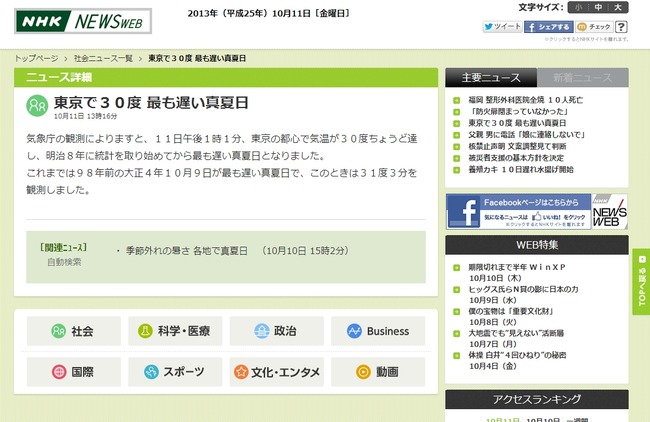The height and width of the screenshot is (422, 650).
Task: Click the article headline 東京で30度 最も遅い真夏日
Action: [151, 102]
